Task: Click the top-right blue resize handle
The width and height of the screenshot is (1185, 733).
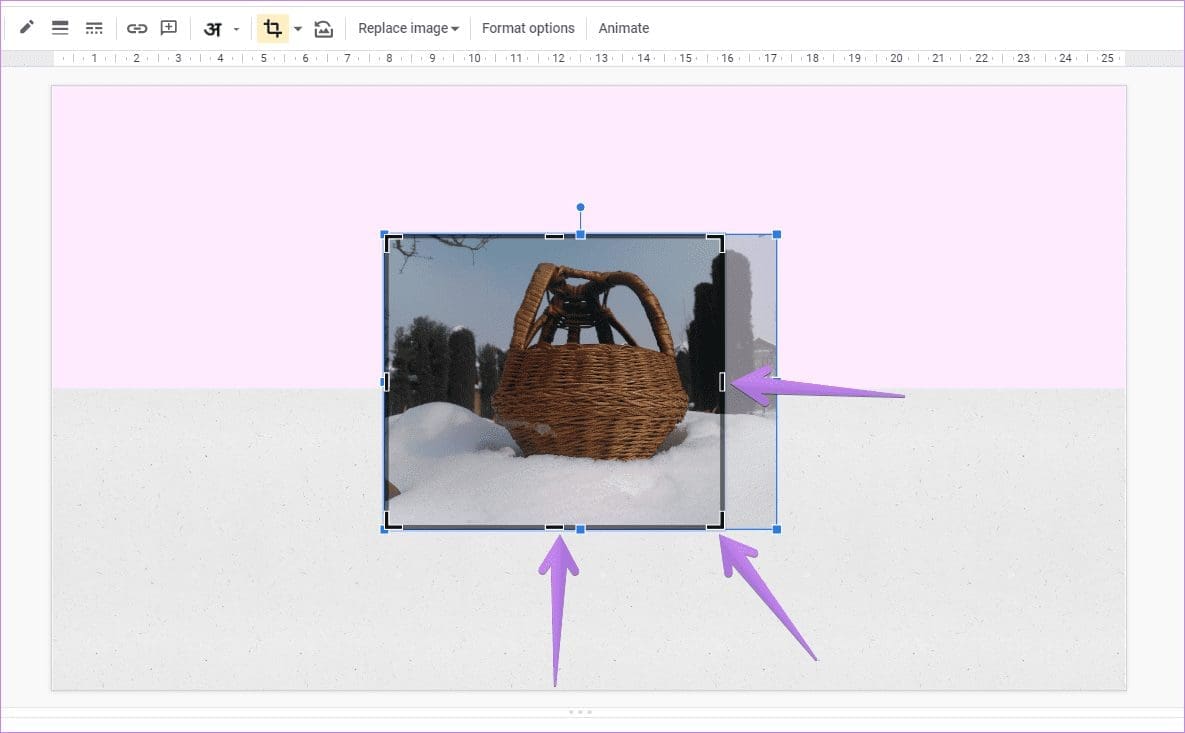Action: (x=777, y=235)
